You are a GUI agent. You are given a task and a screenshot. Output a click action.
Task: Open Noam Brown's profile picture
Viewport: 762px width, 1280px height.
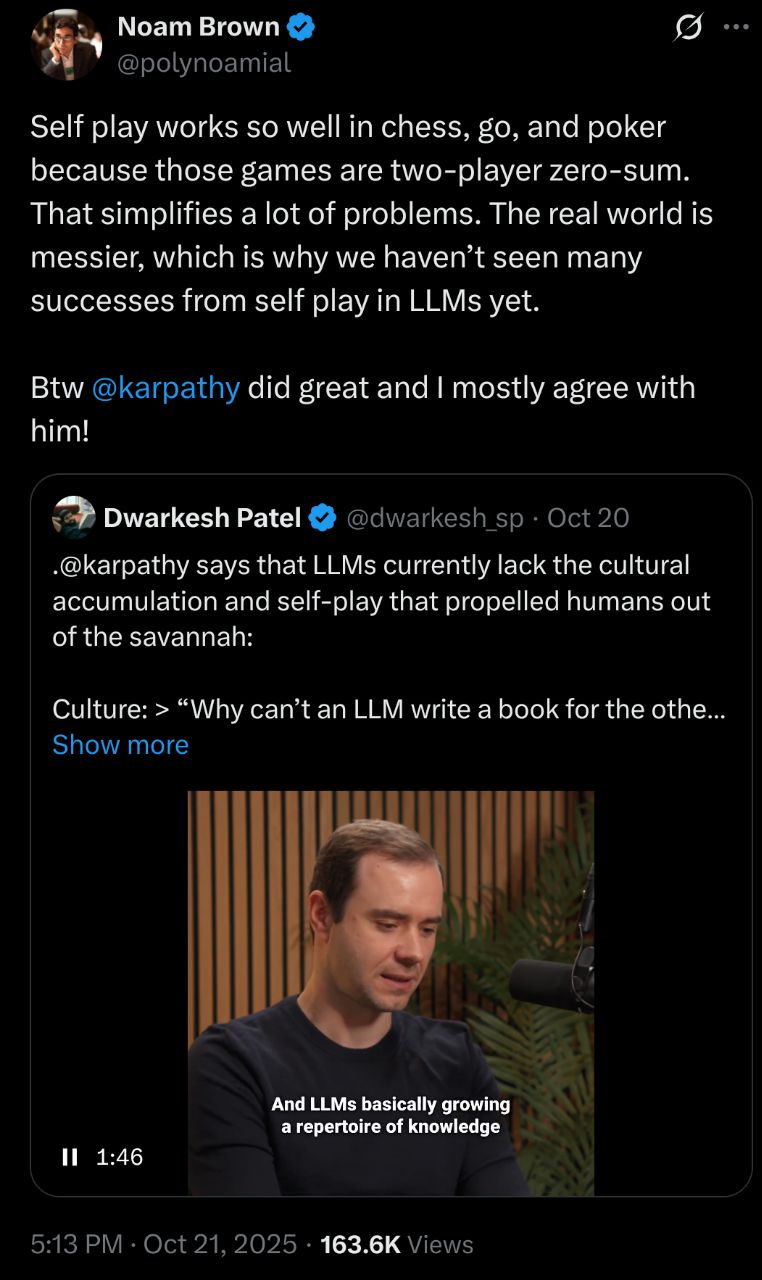coord(66,45)
